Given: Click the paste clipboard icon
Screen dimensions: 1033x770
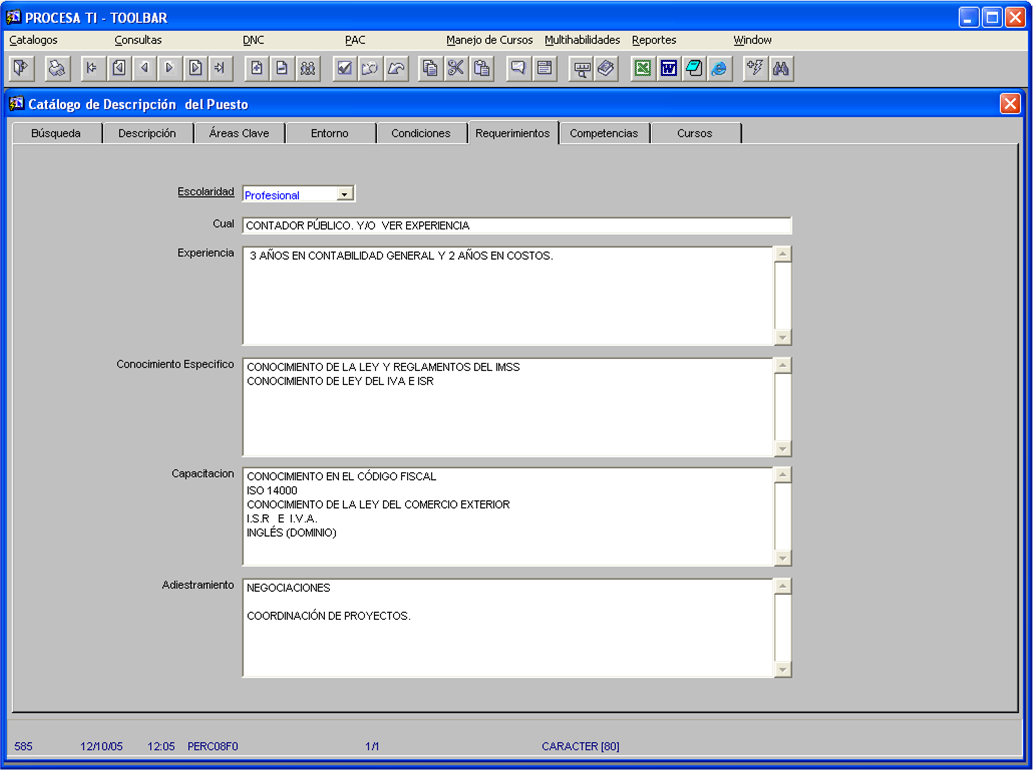Looking at the screenshot, I should point(482,68).
